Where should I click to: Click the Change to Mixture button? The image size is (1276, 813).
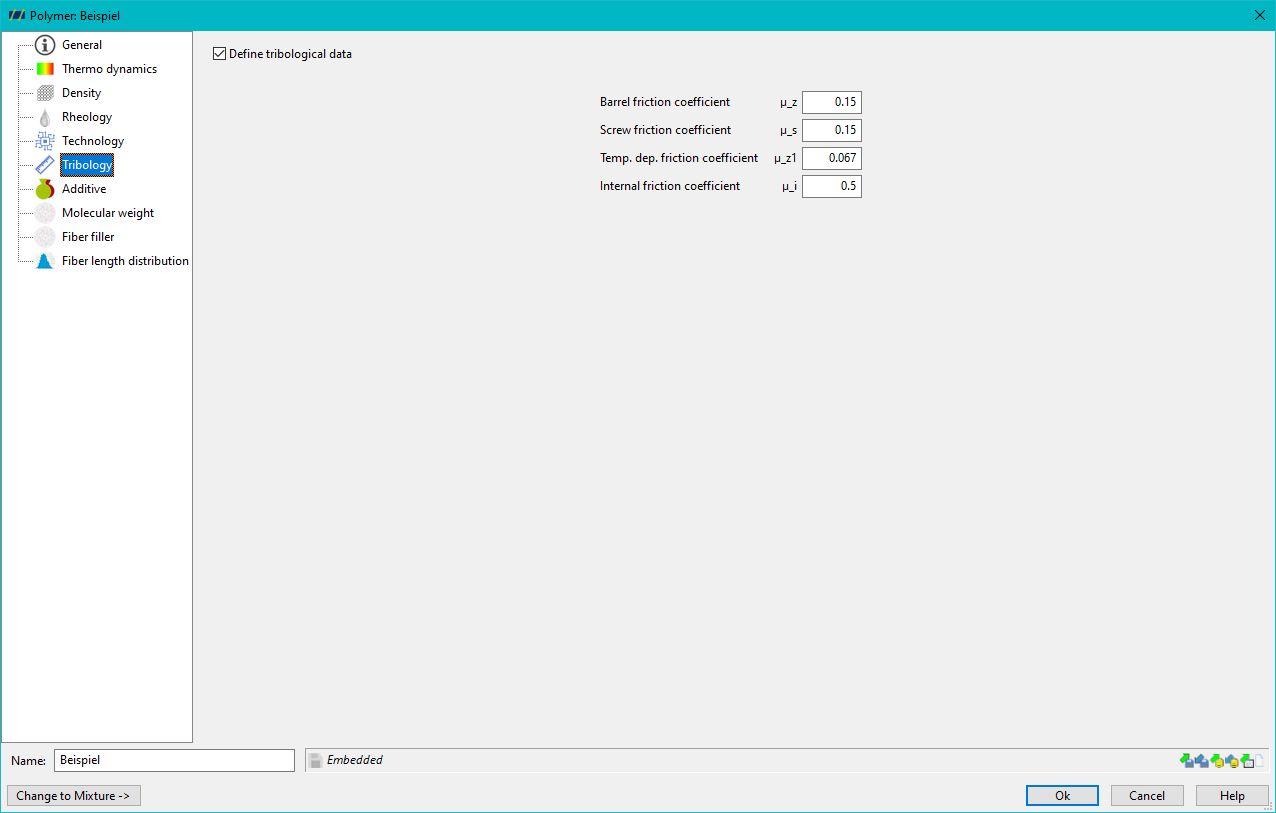[73, 796]
